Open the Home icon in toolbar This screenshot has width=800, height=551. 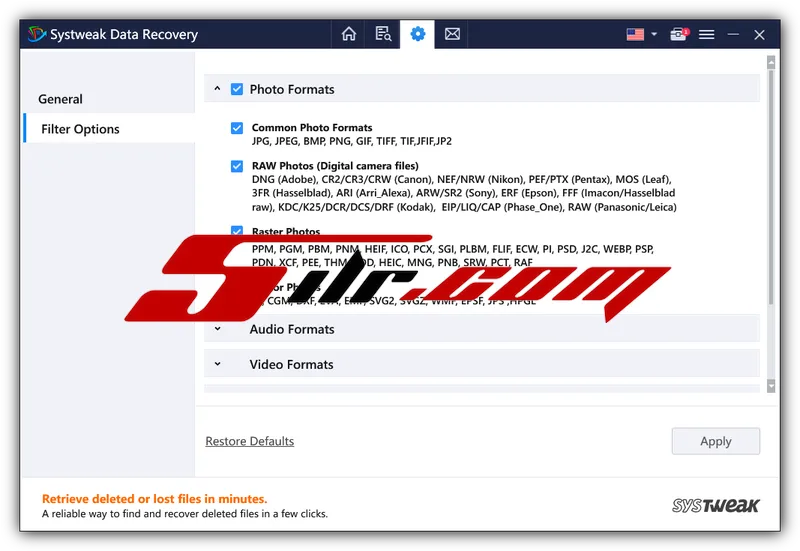[x=349, y=34]
